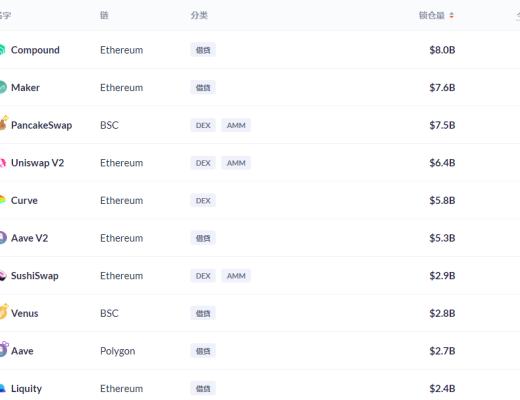This screenshot has width=520, height=400.
Task: Sort by locked value column arrows
Action: pyautogui.click(x=451, y=15)
